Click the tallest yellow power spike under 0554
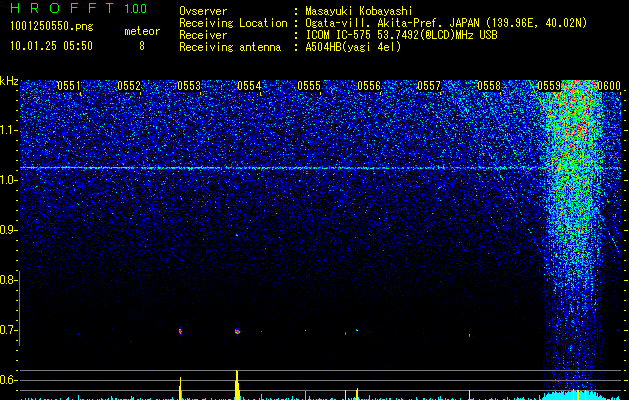The image size is (629, 400). click(237, 385)
